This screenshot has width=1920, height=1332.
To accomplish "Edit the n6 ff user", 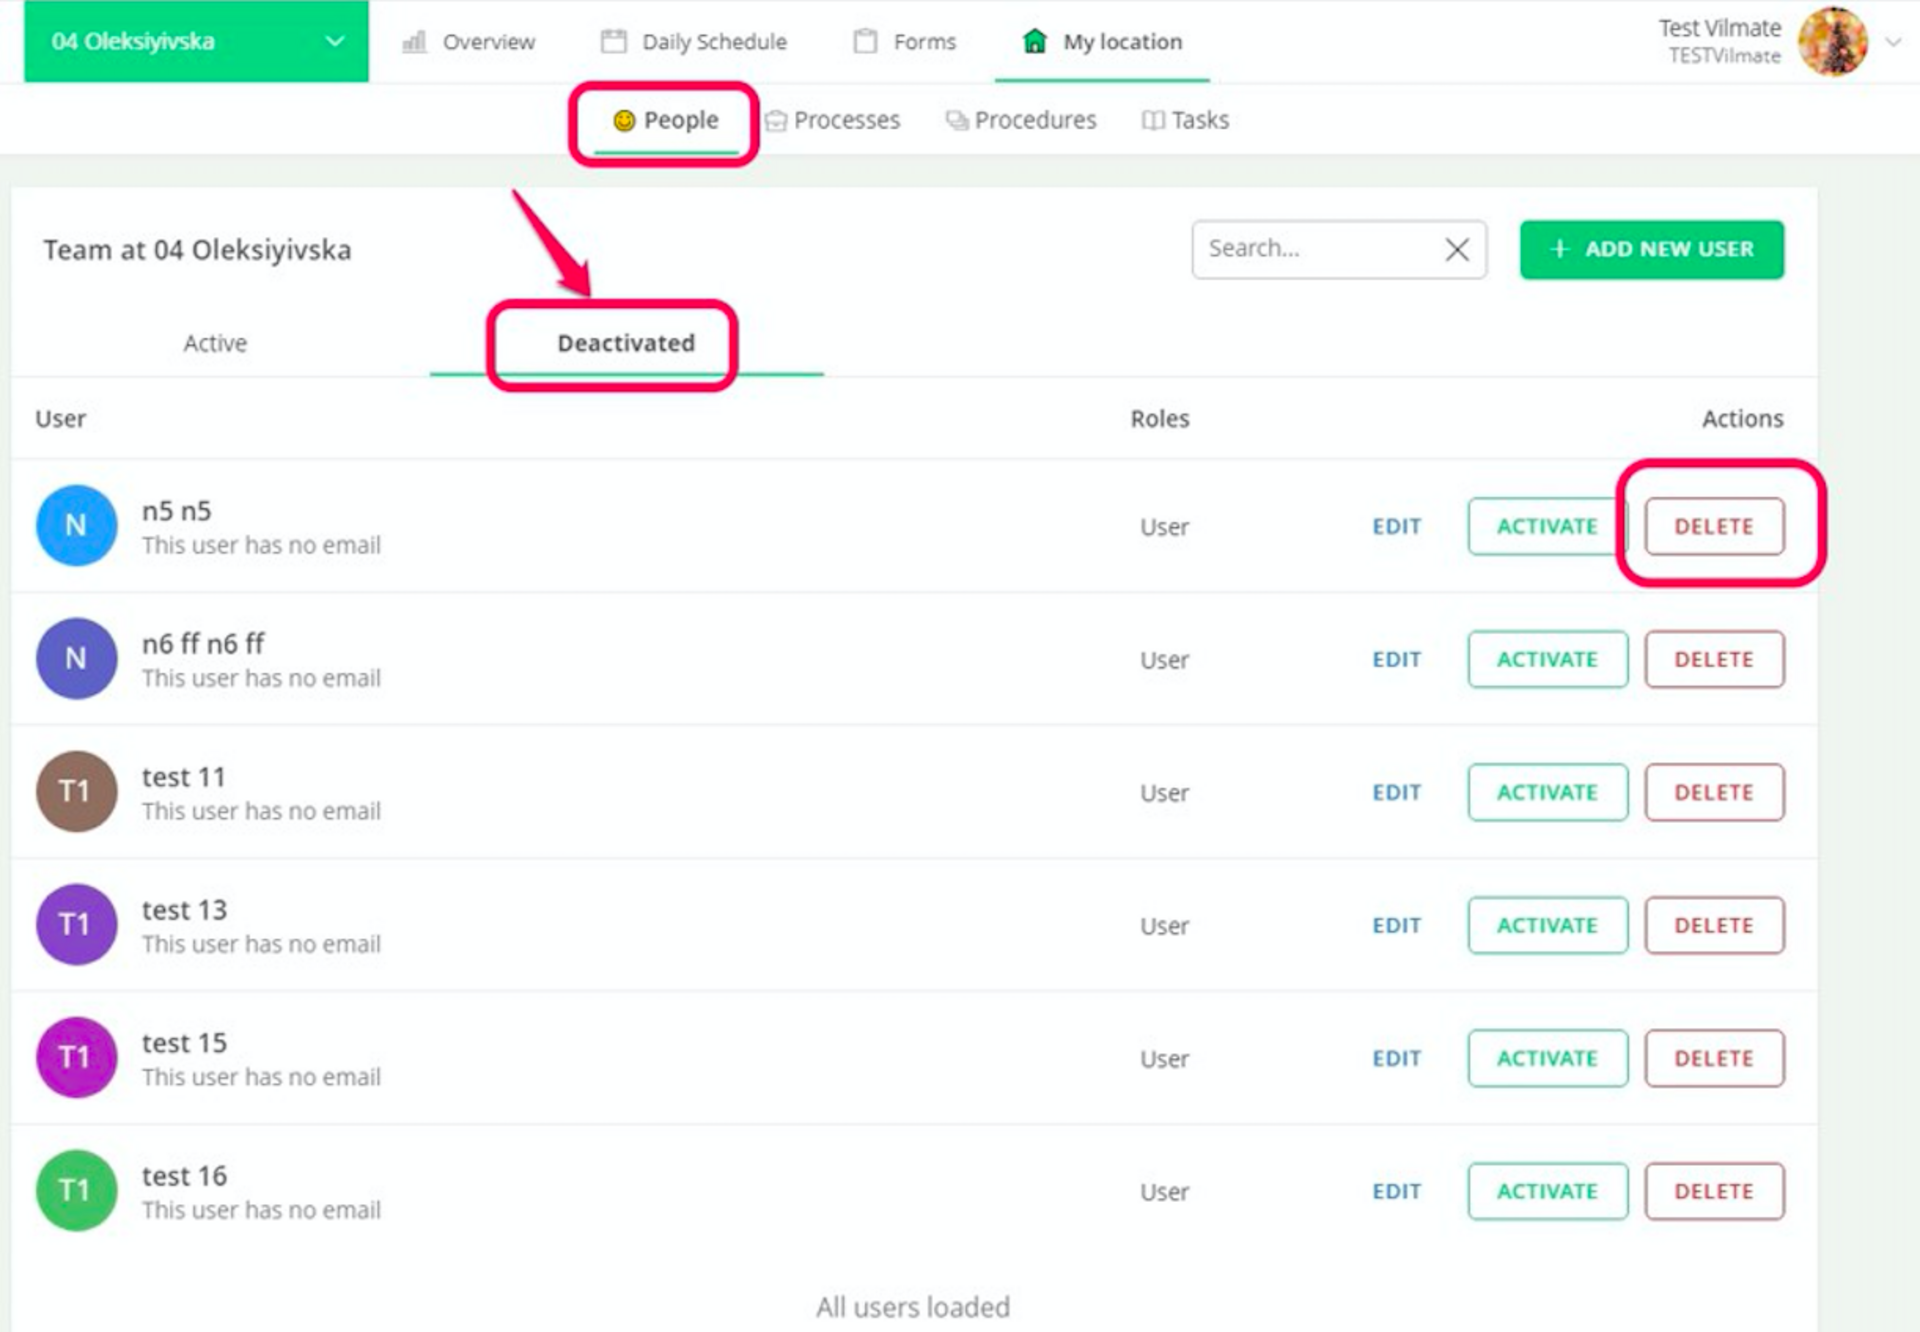I will pos(1396,660).
